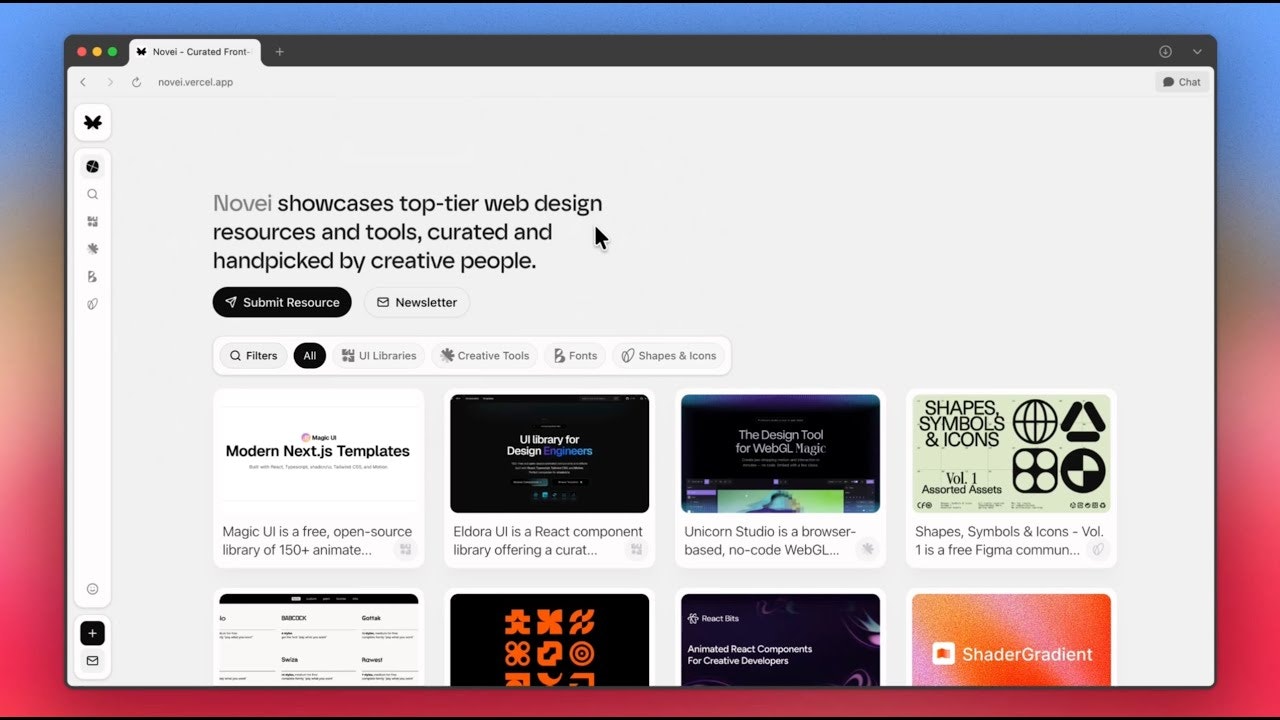
Task: Click the Shapes, Symbols & Icons description text
Action: (x=1009, y=541)
